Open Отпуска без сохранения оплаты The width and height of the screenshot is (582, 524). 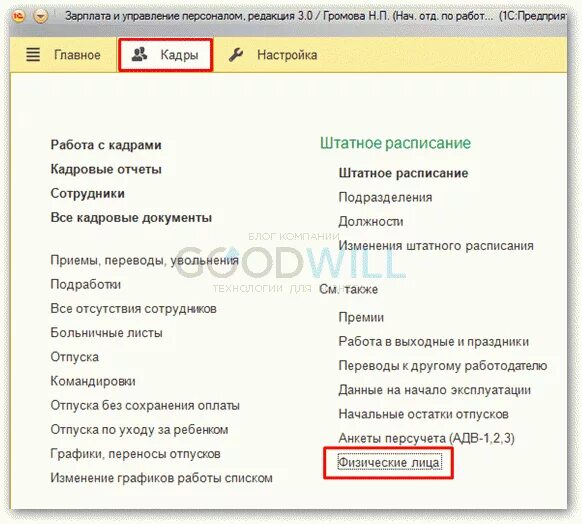(x=145, y=405)
